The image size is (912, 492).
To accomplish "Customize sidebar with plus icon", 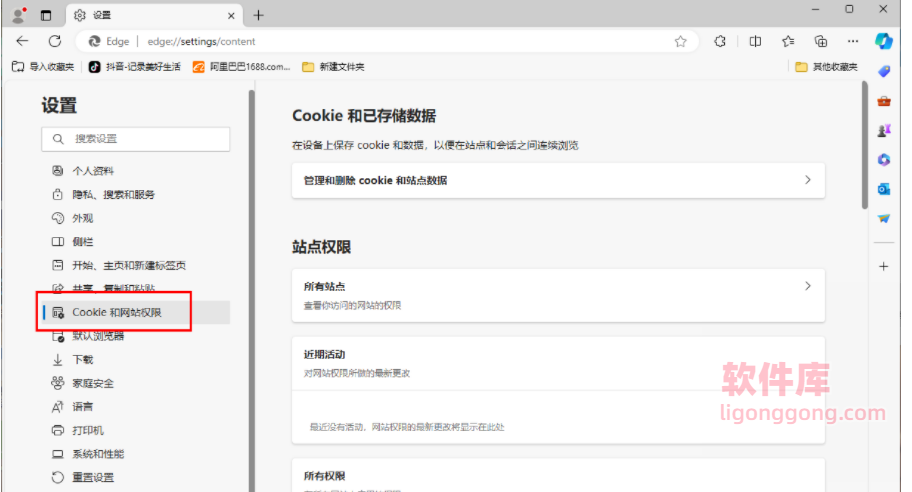I will 884,266.
